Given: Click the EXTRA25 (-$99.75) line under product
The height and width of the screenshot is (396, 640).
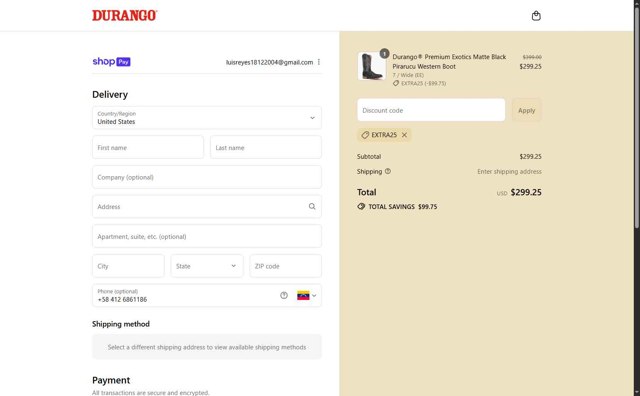Looking at the screenshot, I should 420,83.
